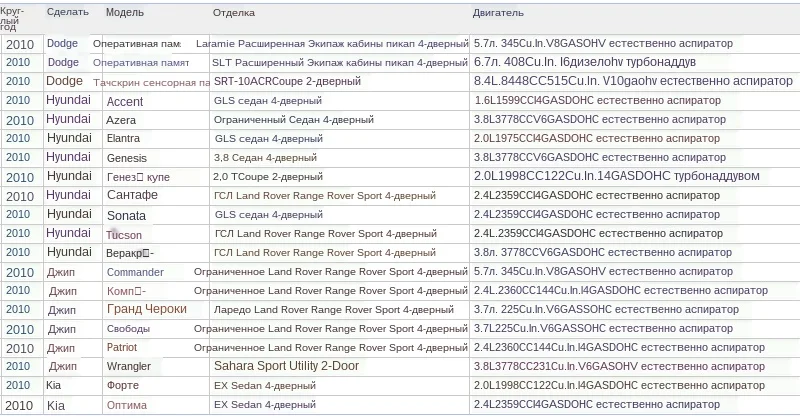Image resolution: width=800 pixels, height=418 pixels.
Task: Select the "Форте" model cell
Action: click(x=122, y=385)
